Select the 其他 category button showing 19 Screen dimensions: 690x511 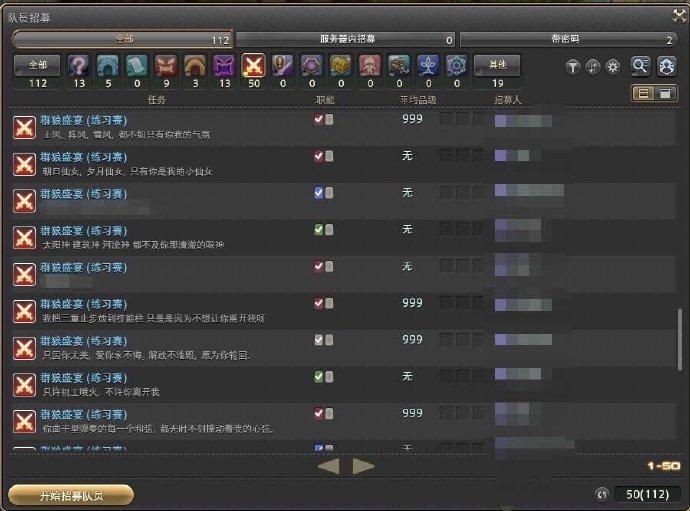point(497,66)
